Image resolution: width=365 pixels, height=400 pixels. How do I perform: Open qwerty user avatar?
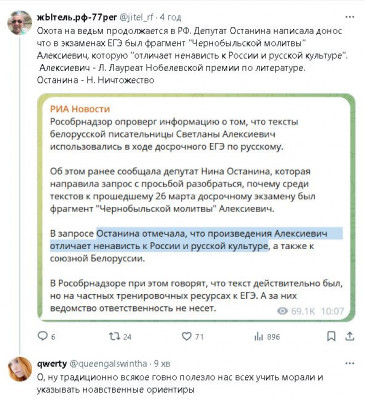[19, 369]
